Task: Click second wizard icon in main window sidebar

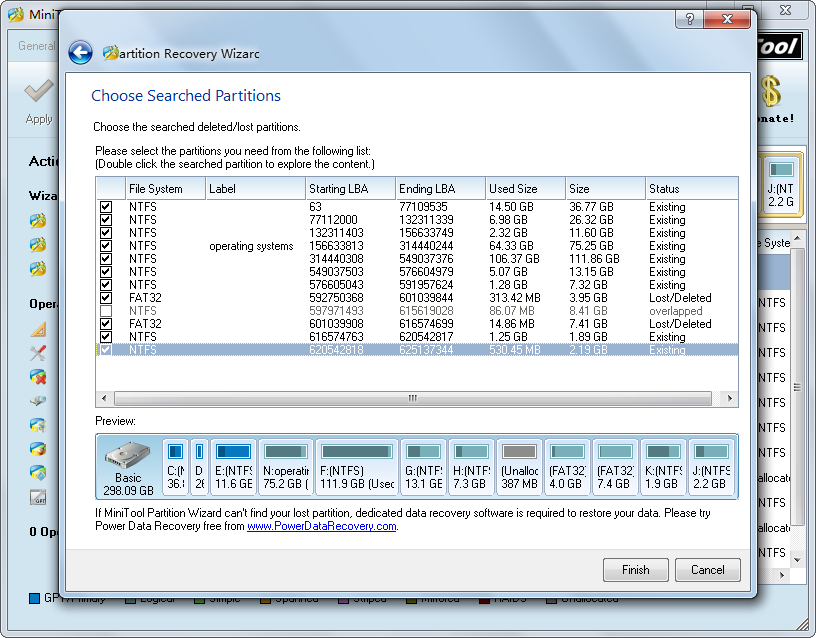Action: [37, 245]
